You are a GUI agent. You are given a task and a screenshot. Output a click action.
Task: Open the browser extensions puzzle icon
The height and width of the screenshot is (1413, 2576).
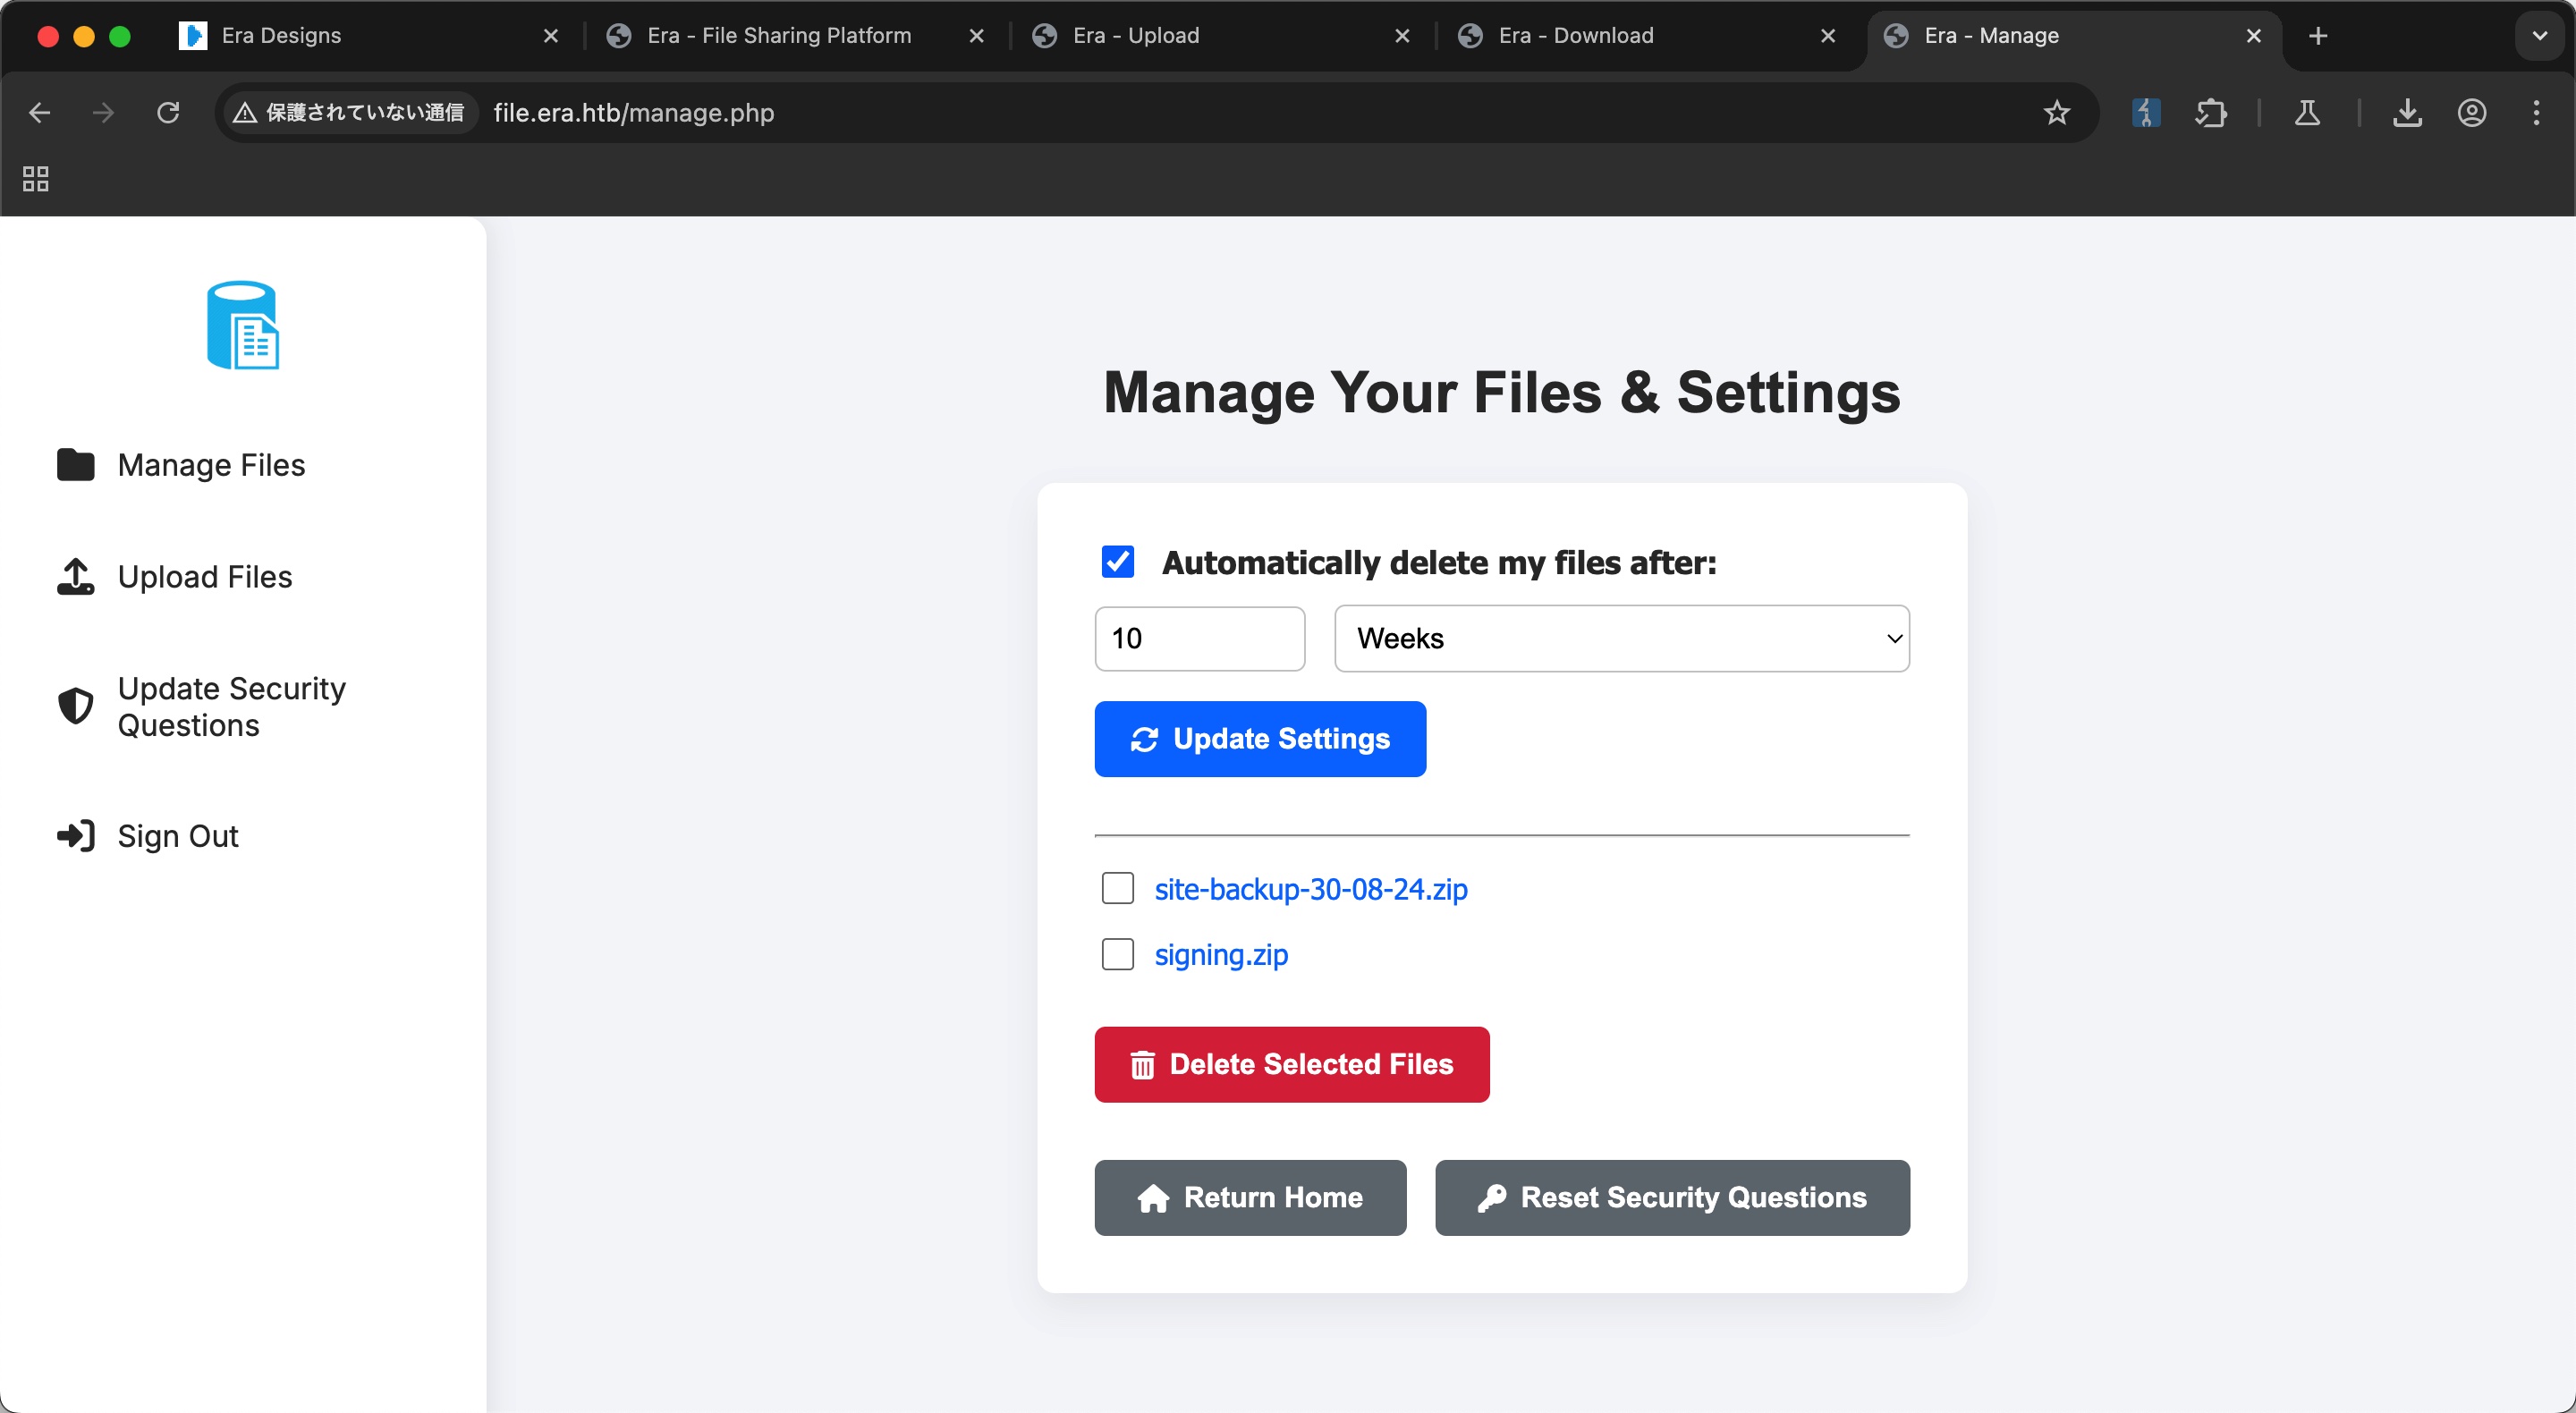pyautogui.click(x=2211, y=113)
